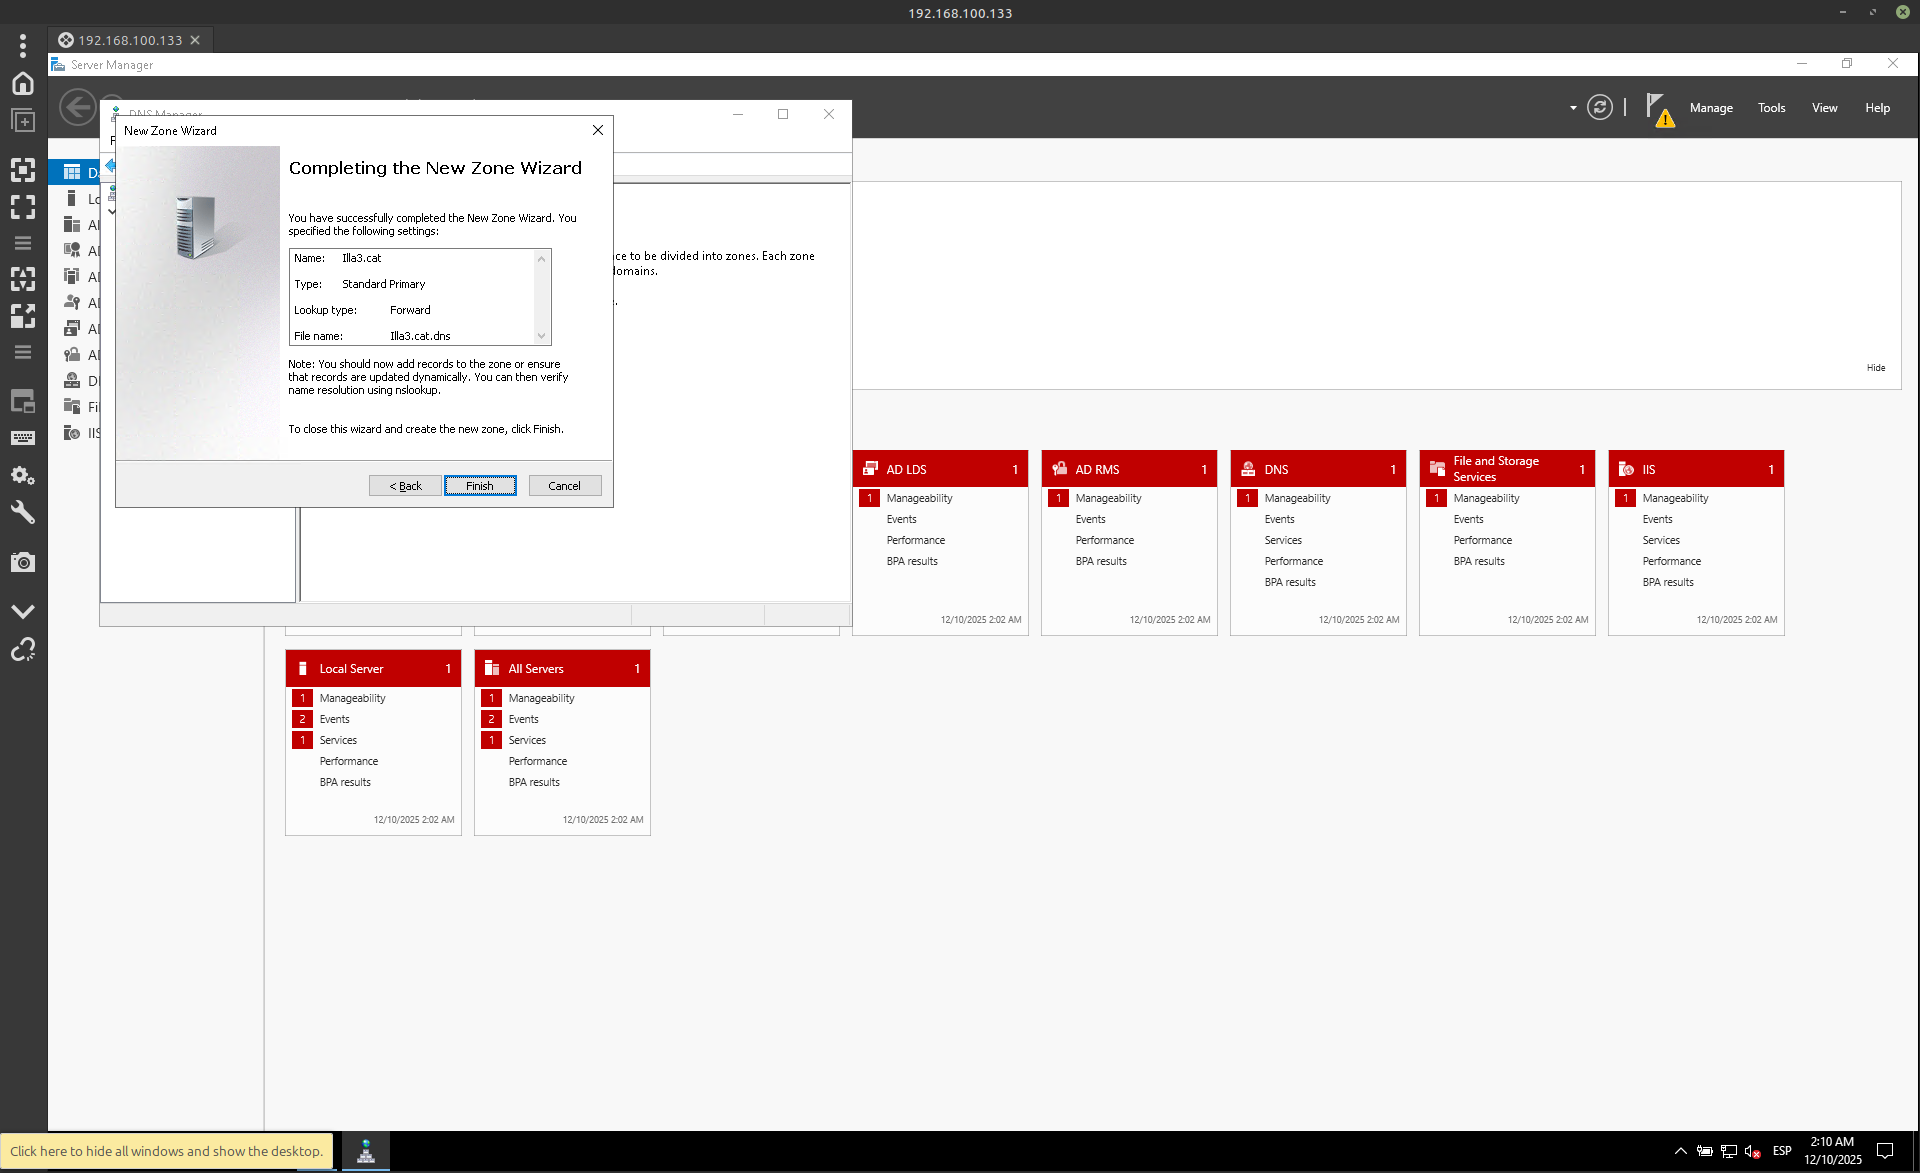Open Services under the DNS tile
1920x1173 pixels.
[x=1283, y=540]
